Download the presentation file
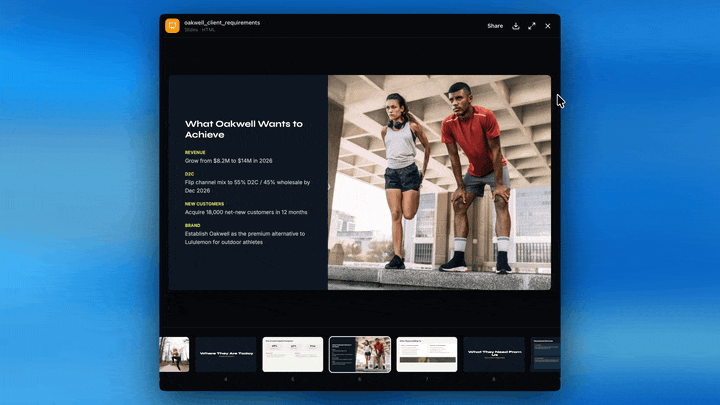720x405 pixels. pos(516,26)
